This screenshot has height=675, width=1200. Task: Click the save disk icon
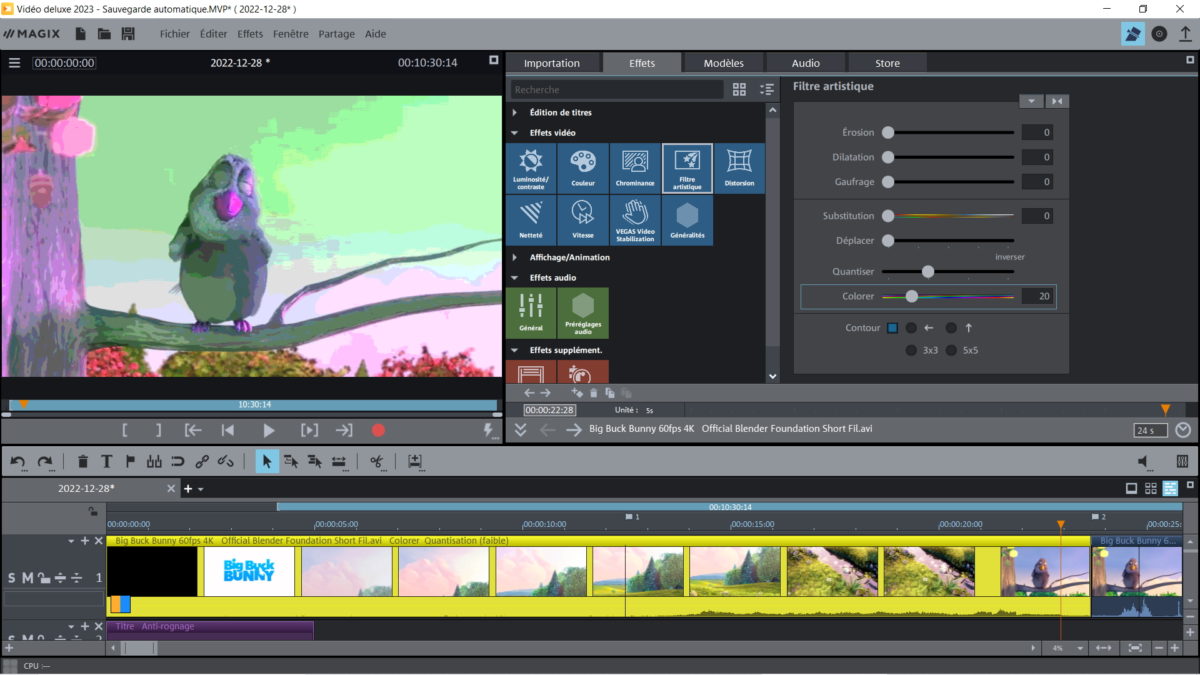pyautogui.click(x=128, y=34)
